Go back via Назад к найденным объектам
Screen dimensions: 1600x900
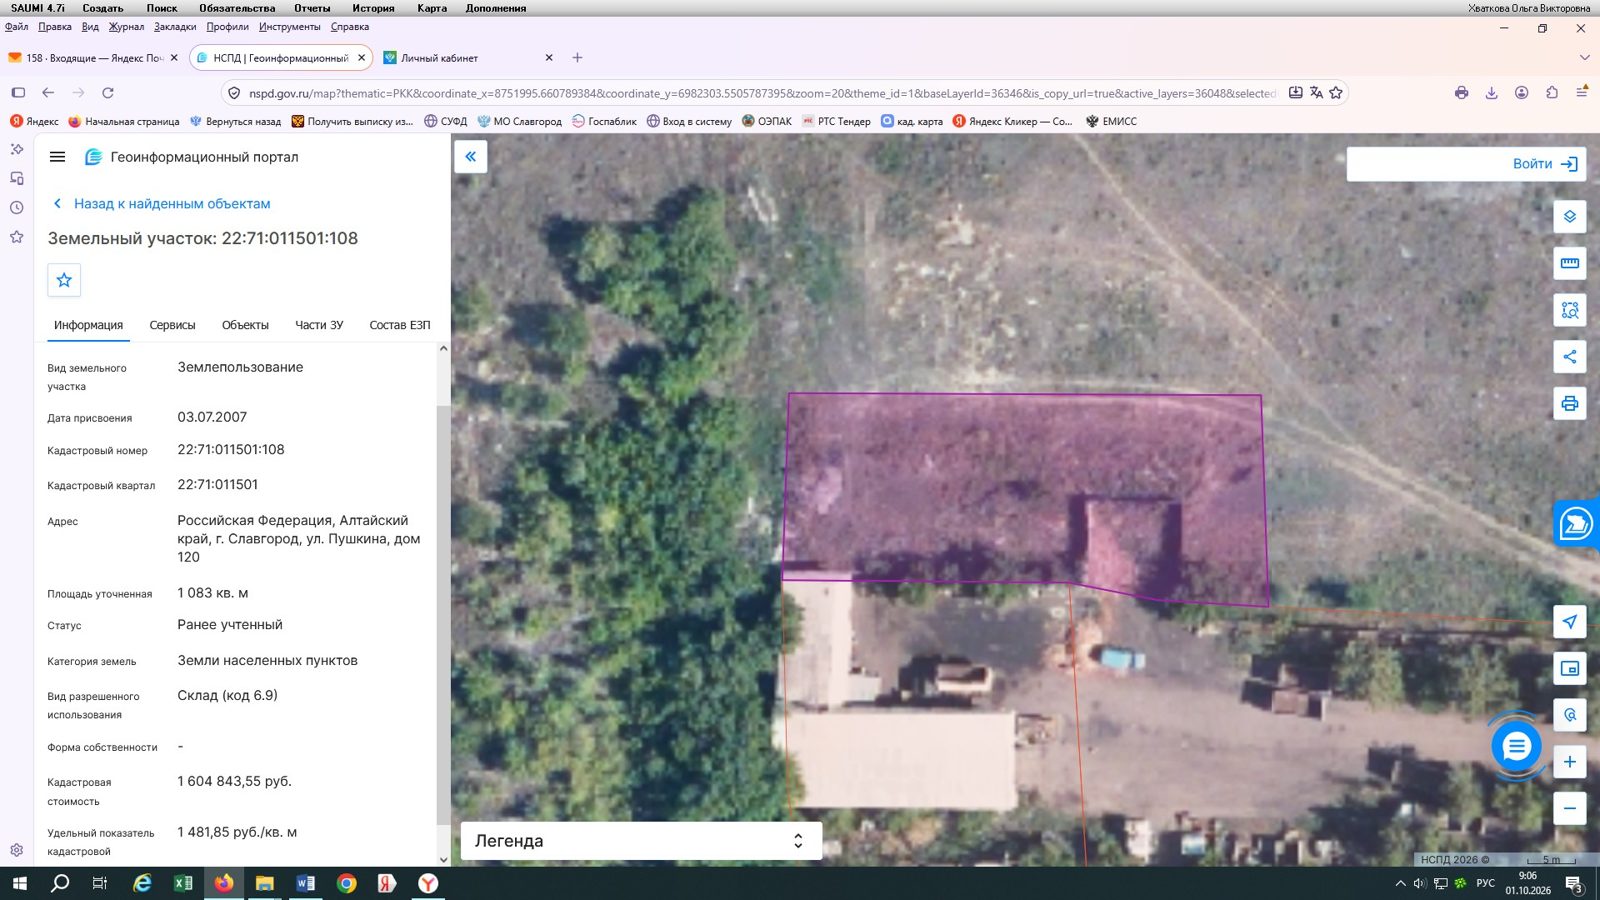pyautogui.click(x=162, y=203)
